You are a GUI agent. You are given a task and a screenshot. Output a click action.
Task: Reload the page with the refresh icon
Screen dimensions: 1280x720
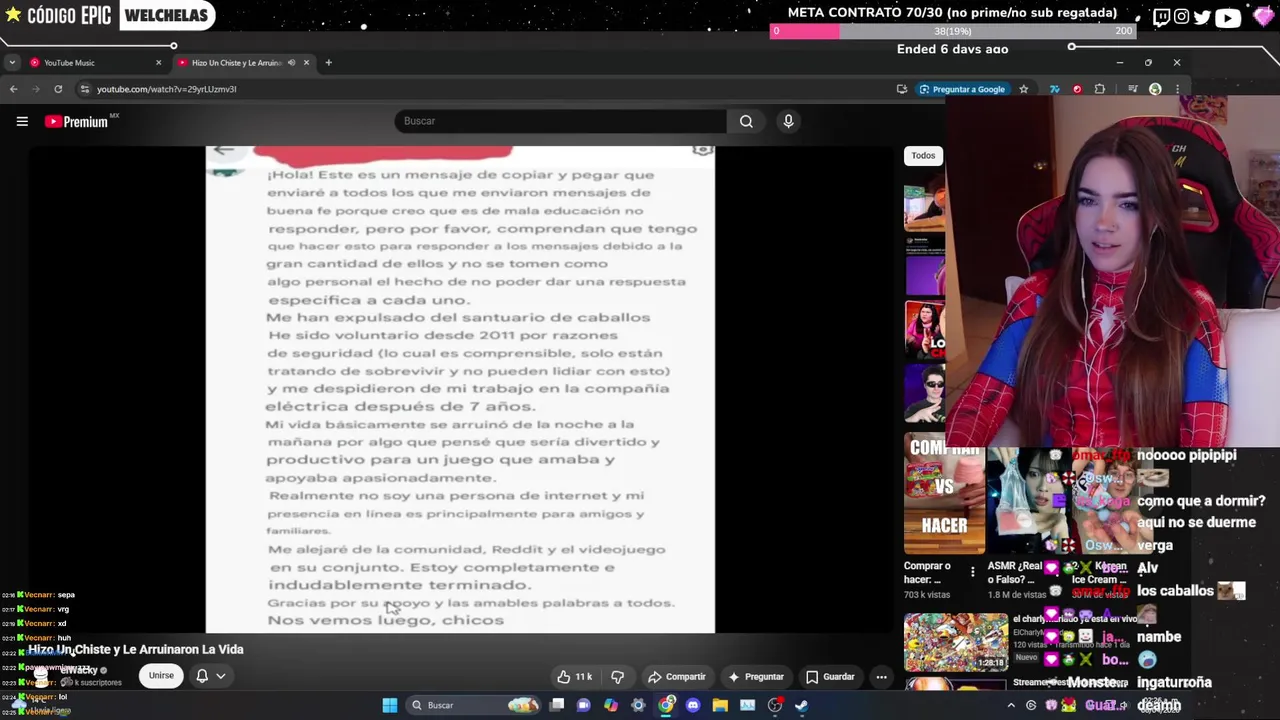[58, 89]
